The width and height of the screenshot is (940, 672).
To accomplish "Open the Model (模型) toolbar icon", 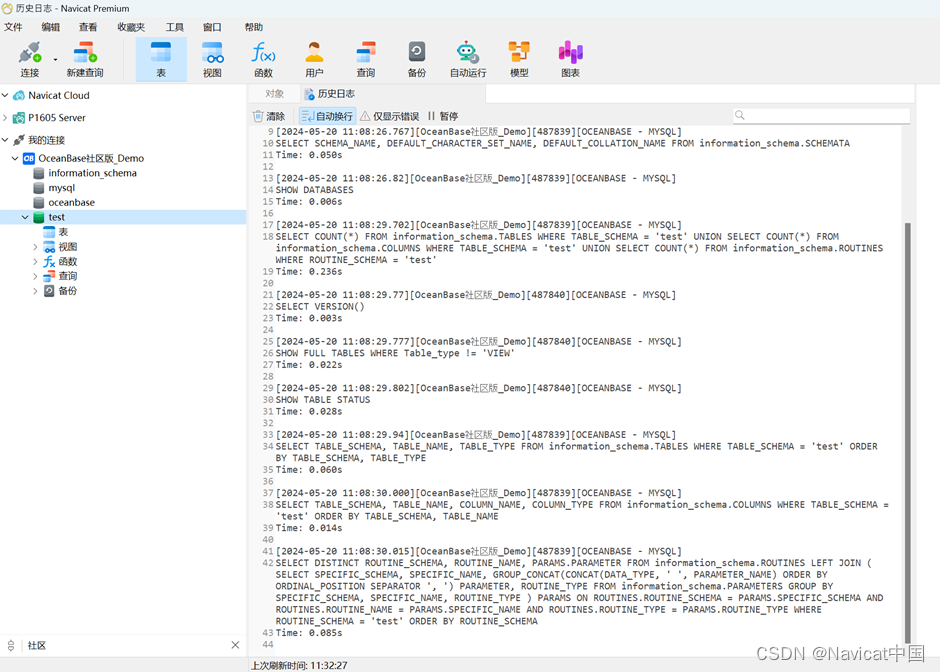I will point(519,59).
